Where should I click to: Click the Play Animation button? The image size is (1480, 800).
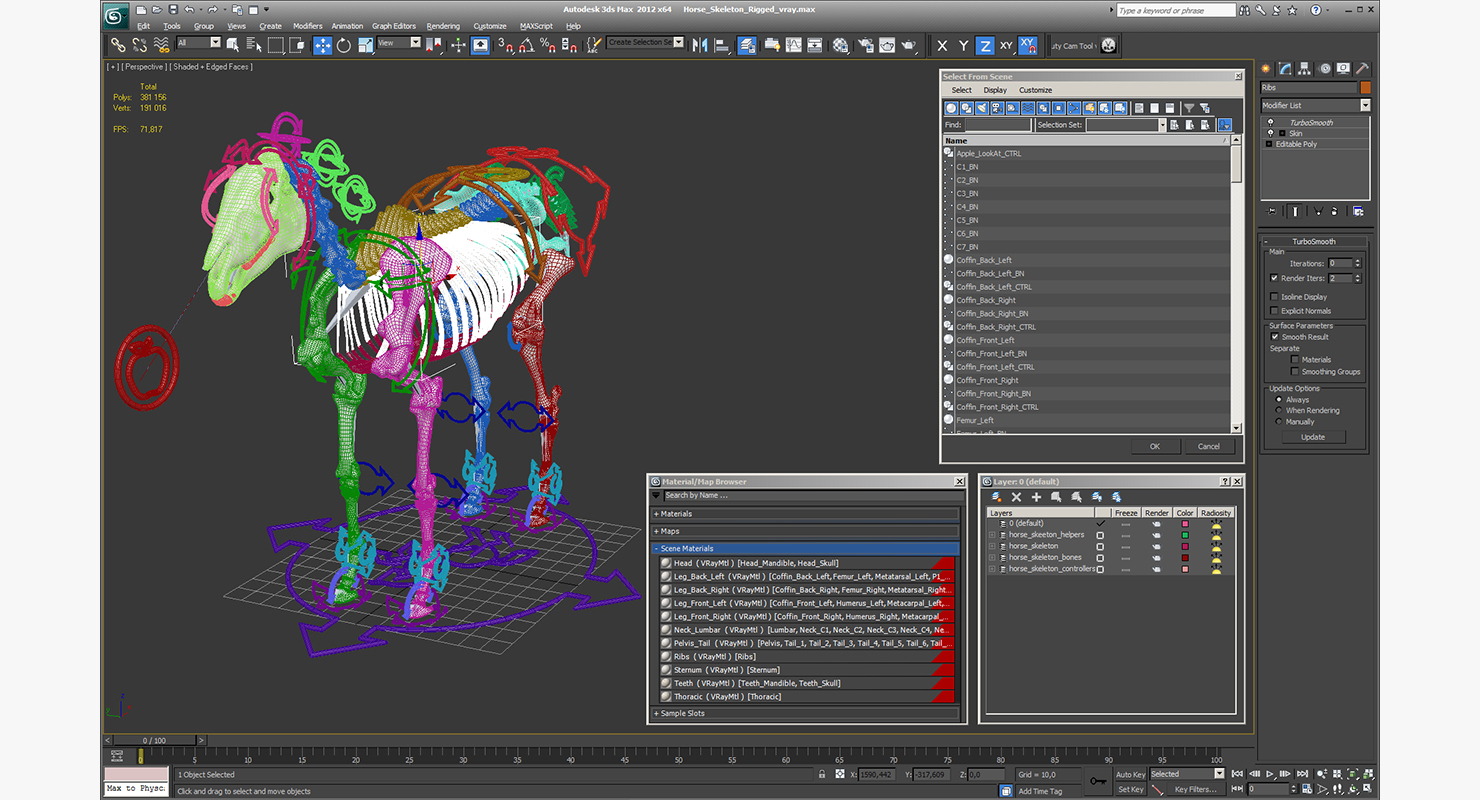[x=1270, y=774]
